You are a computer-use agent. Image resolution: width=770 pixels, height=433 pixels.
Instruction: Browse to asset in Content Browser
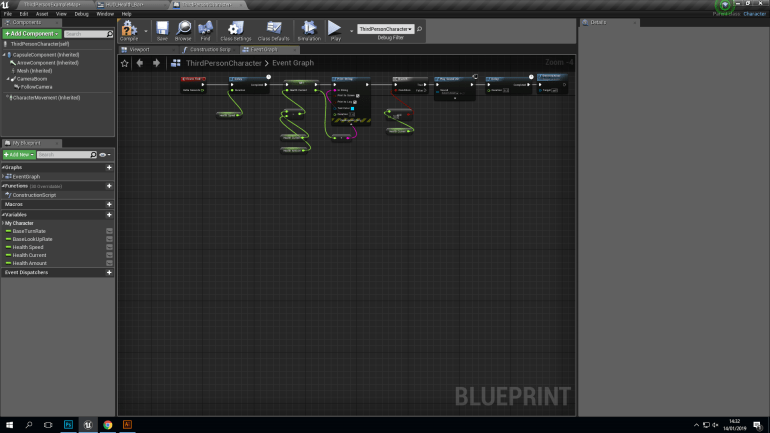183,30
